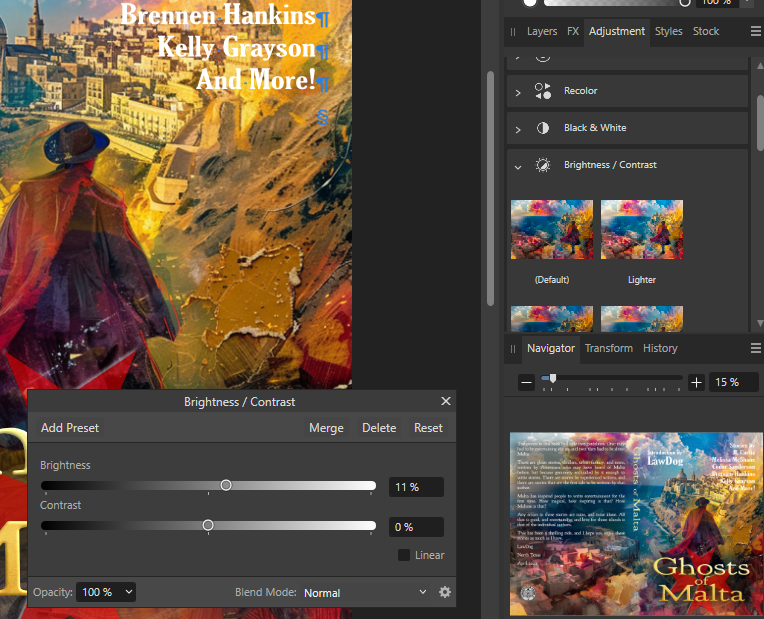
Task: Click the Navigator zoom in plus icon
Action: pos(697,382)
